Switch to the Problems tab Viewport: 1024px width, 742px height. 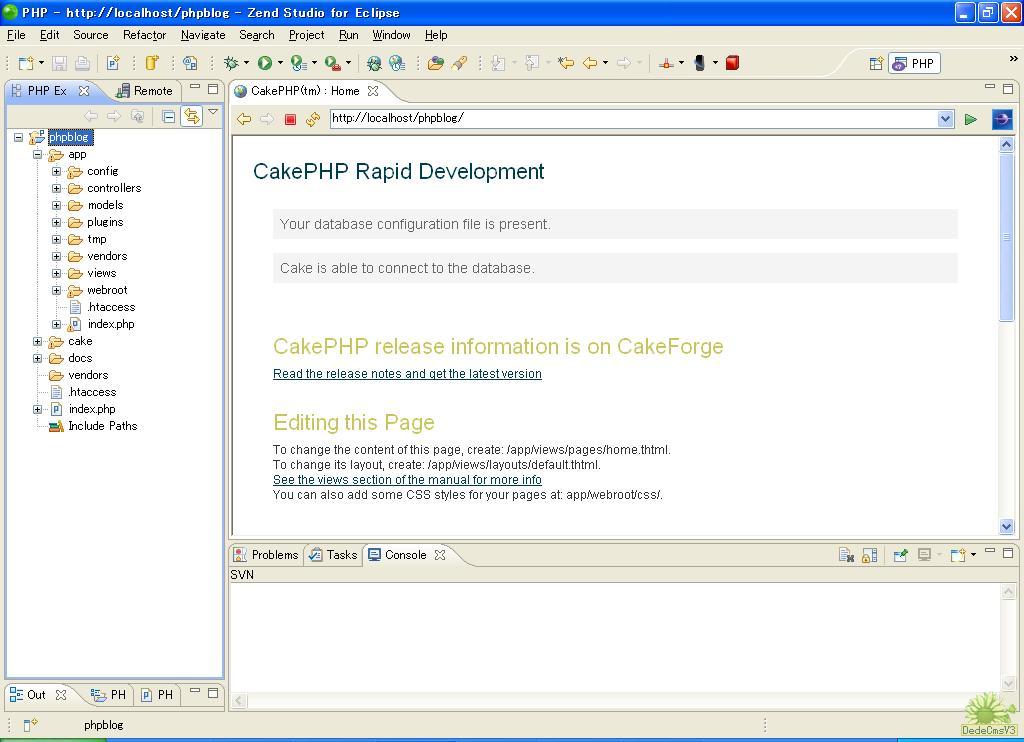coord(266,555)
